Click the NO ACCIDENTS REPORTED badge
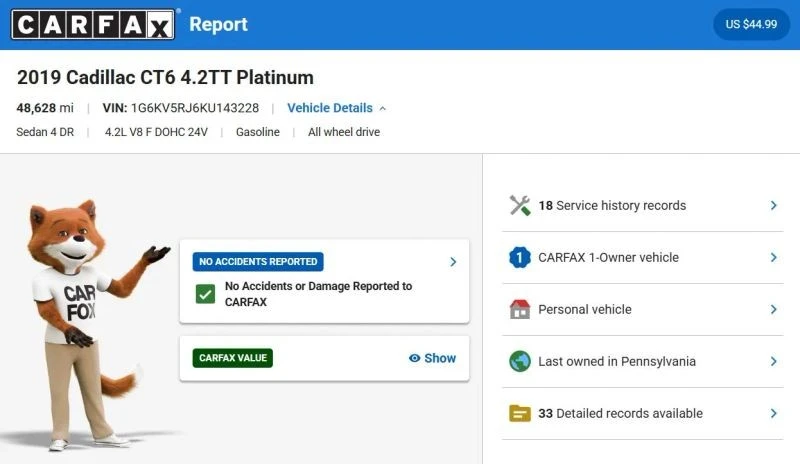800x464 pixels. click(258, 261)
